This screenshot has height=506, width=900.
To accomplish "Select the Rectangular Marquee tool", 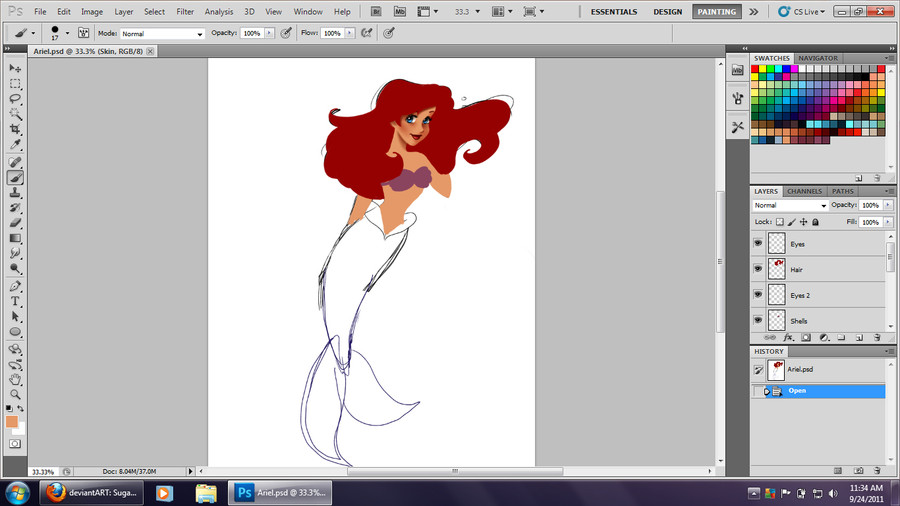I will [x=15, y=84].
